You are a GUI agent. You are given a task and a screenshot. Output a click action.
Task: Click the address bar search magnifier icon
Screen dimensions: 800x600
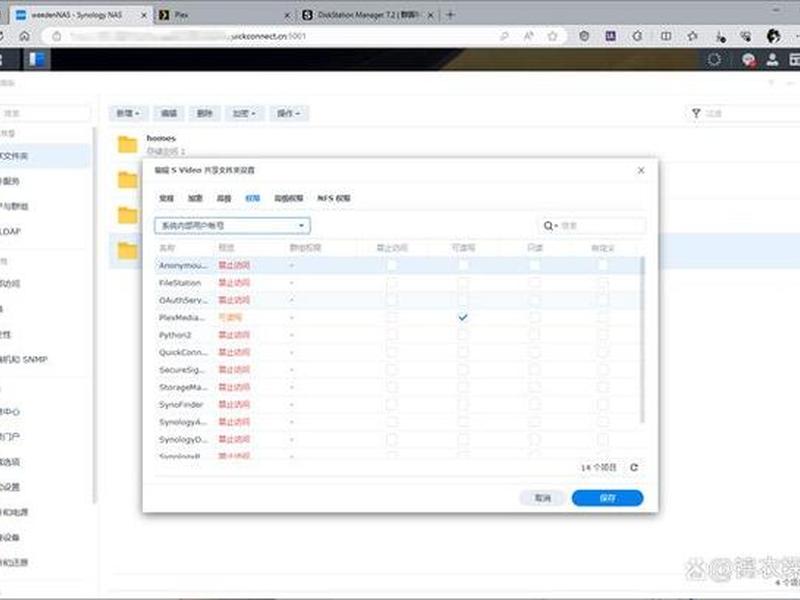click(x=505, y=36)
